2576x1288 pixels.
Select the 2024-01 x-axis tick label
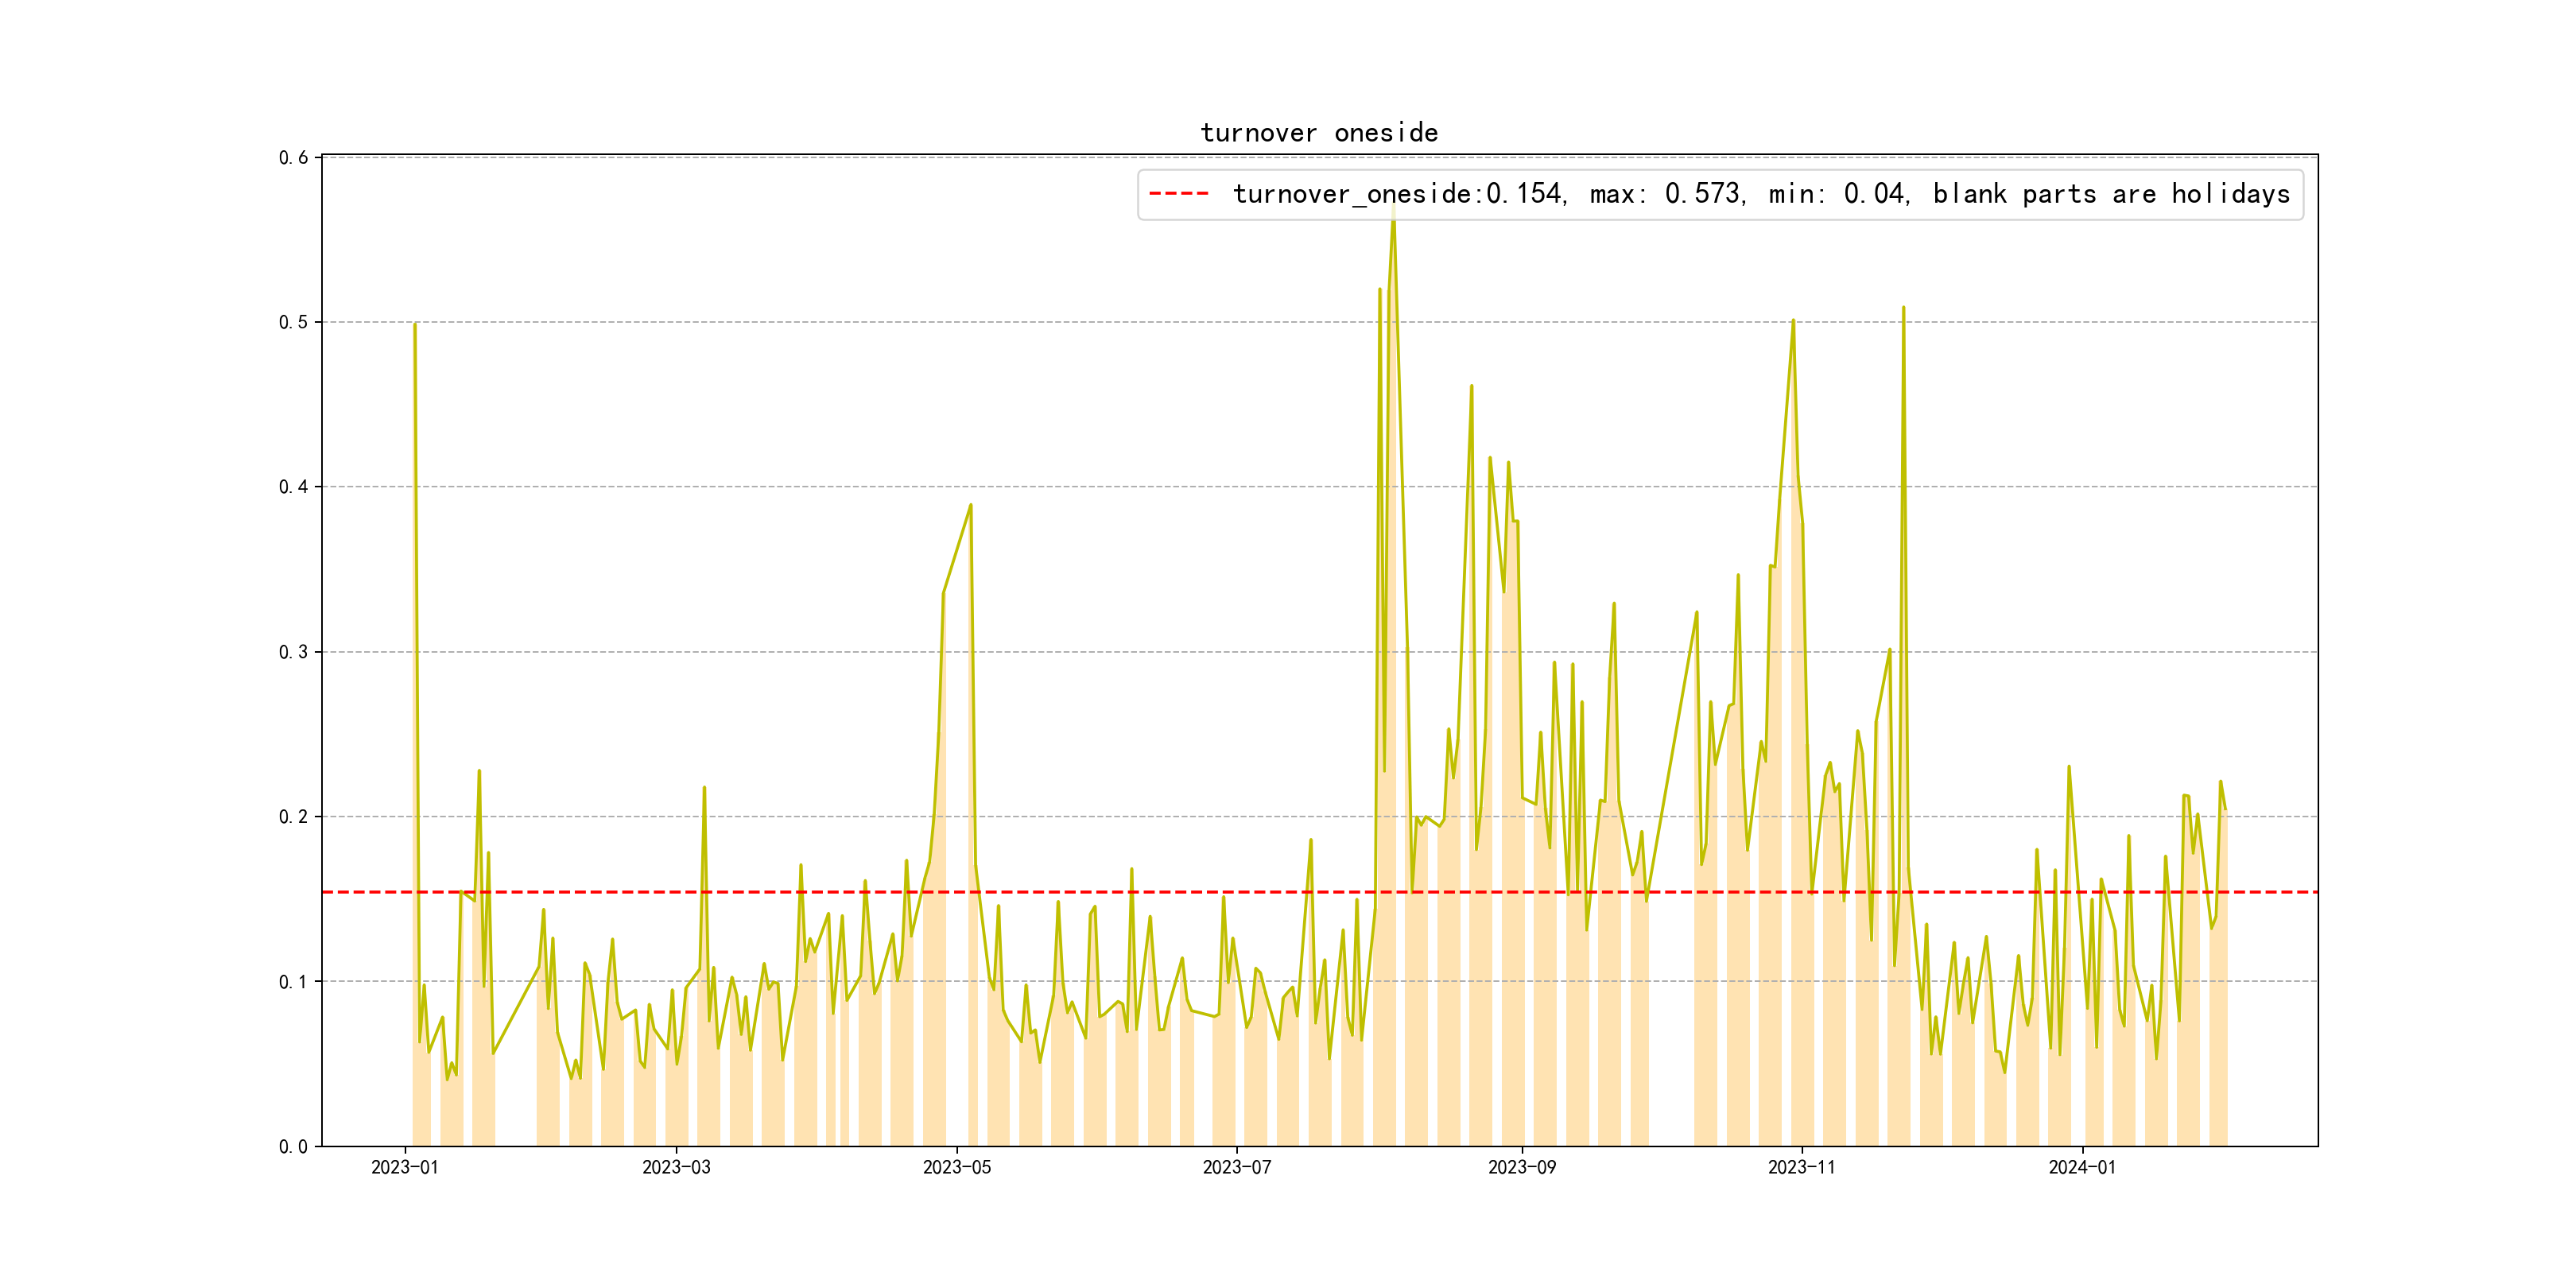[x=2082, y=1167]
